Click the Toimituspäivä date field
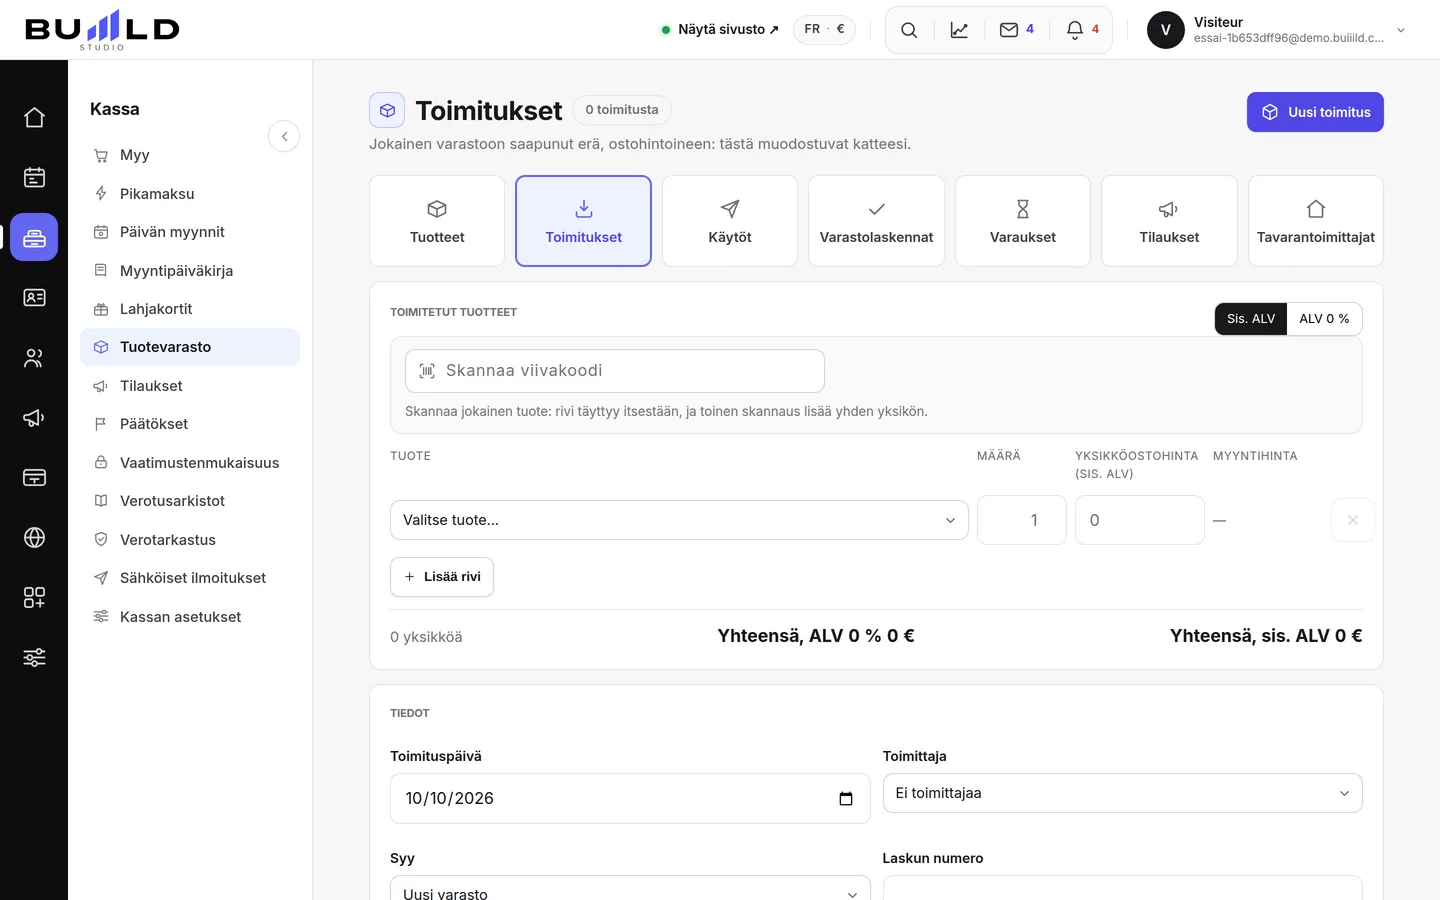Image resolution: width=1440 pixels, height=900 pixels. click(x=630, y=798)
